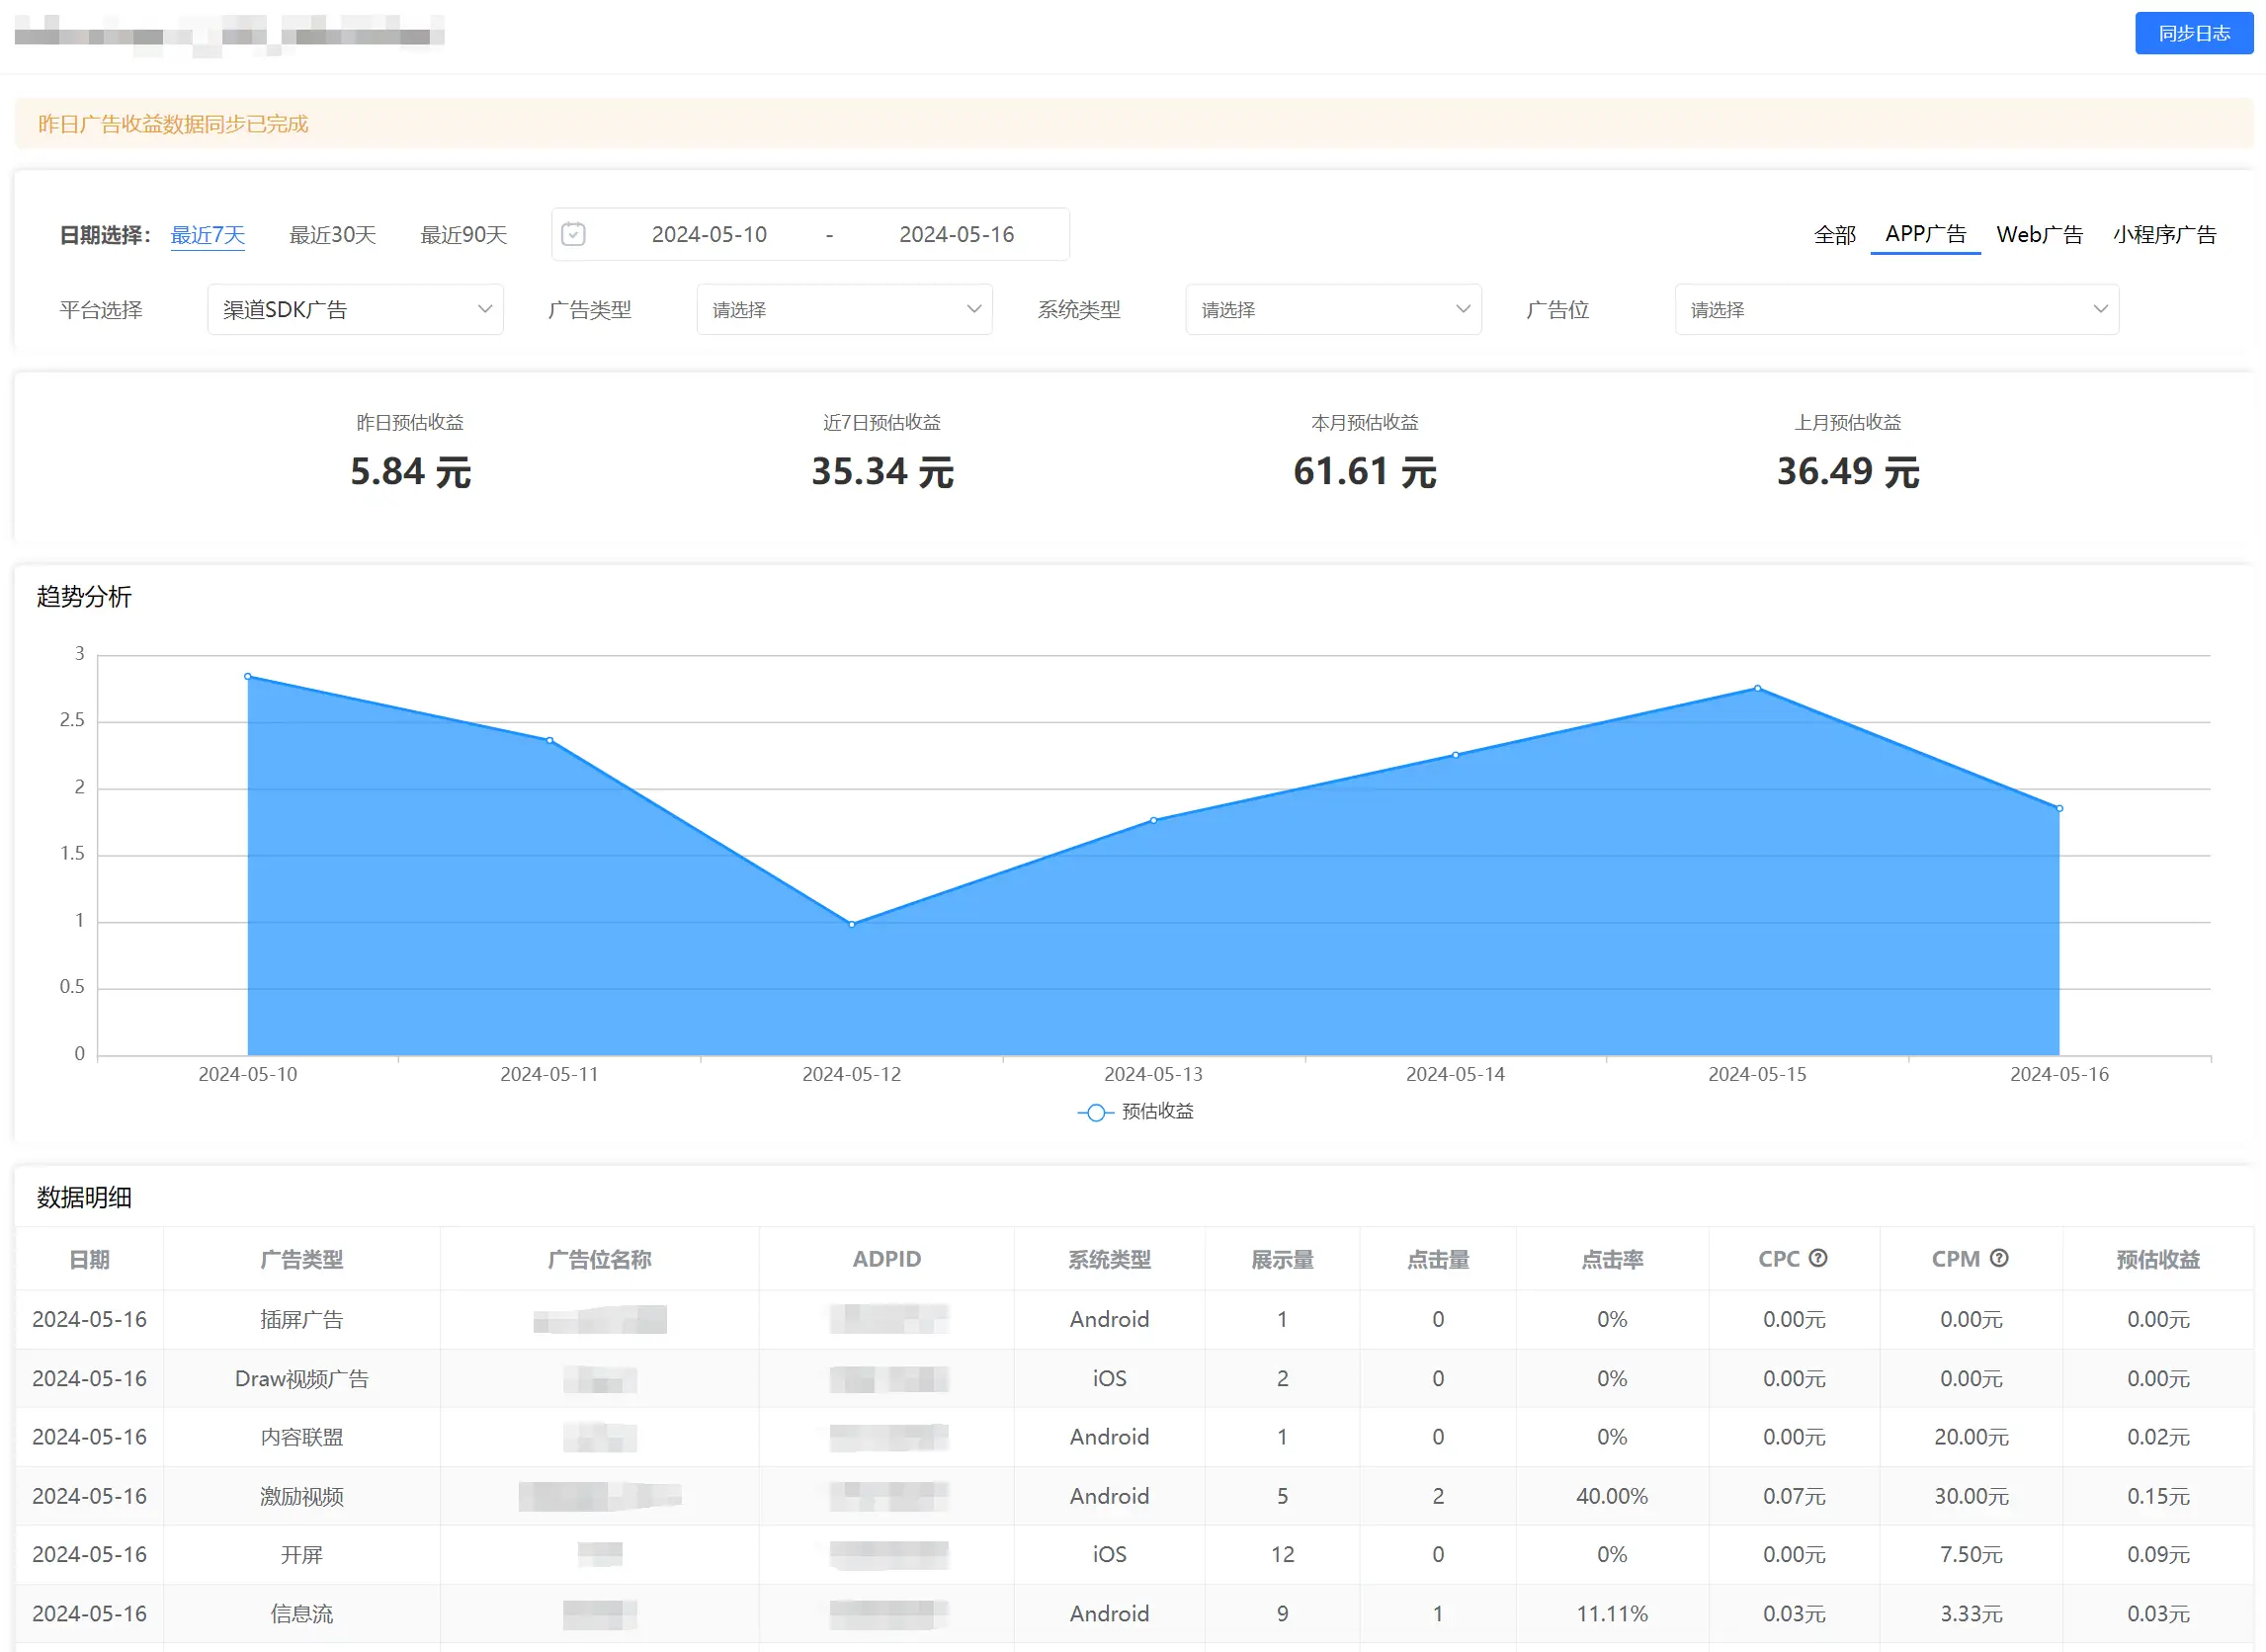The height and width of the screenshot is (1652, 2266).
Task: Click the 2024-05-12 data point on chart
Action: pyautogui.click(x=852, y=924)
